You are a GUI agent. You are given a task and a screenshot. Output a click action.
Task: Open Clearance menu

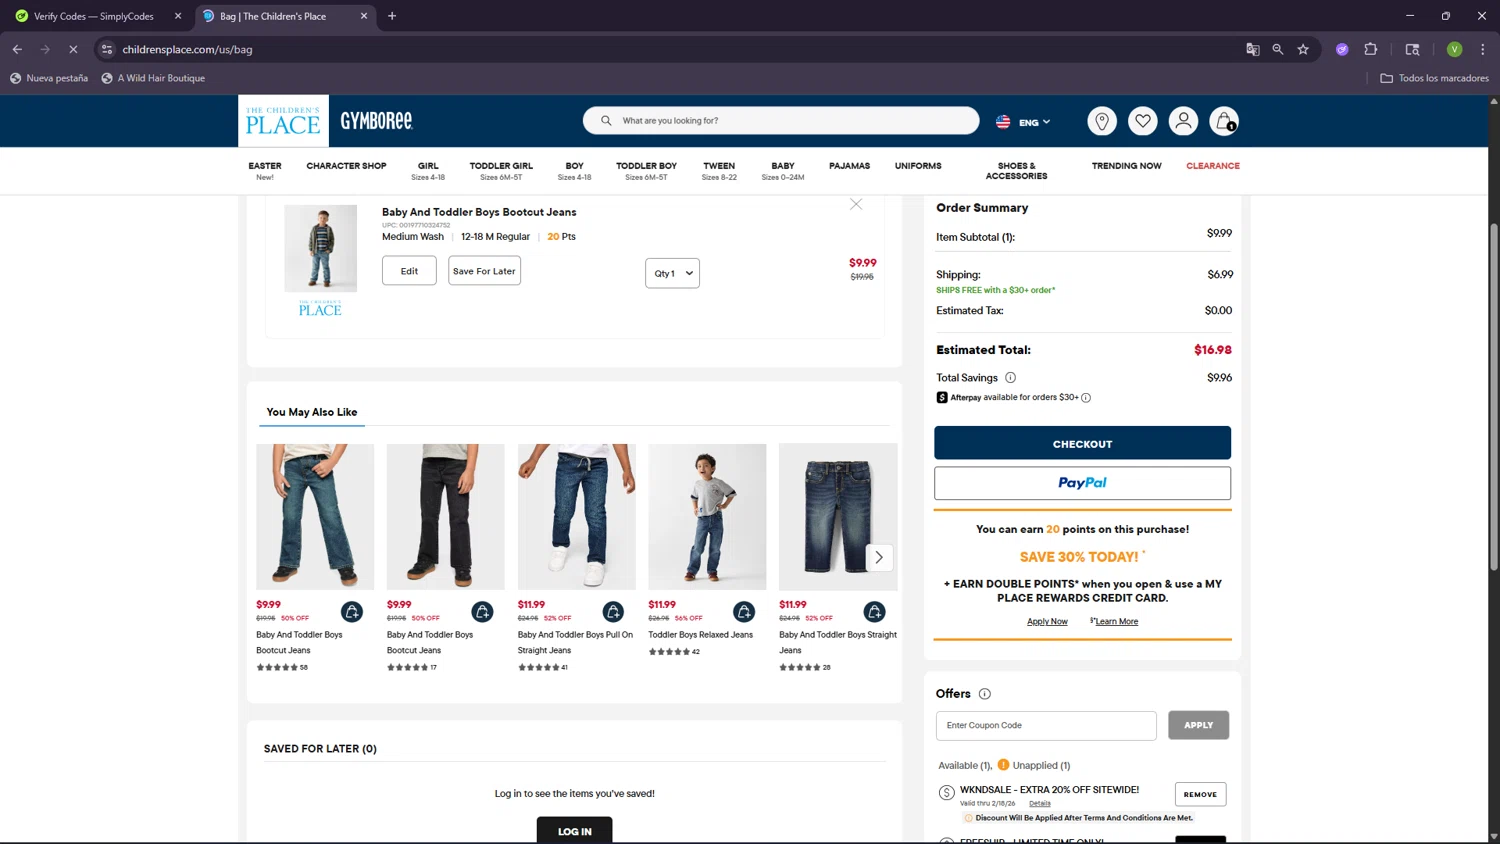point(1213,166)
